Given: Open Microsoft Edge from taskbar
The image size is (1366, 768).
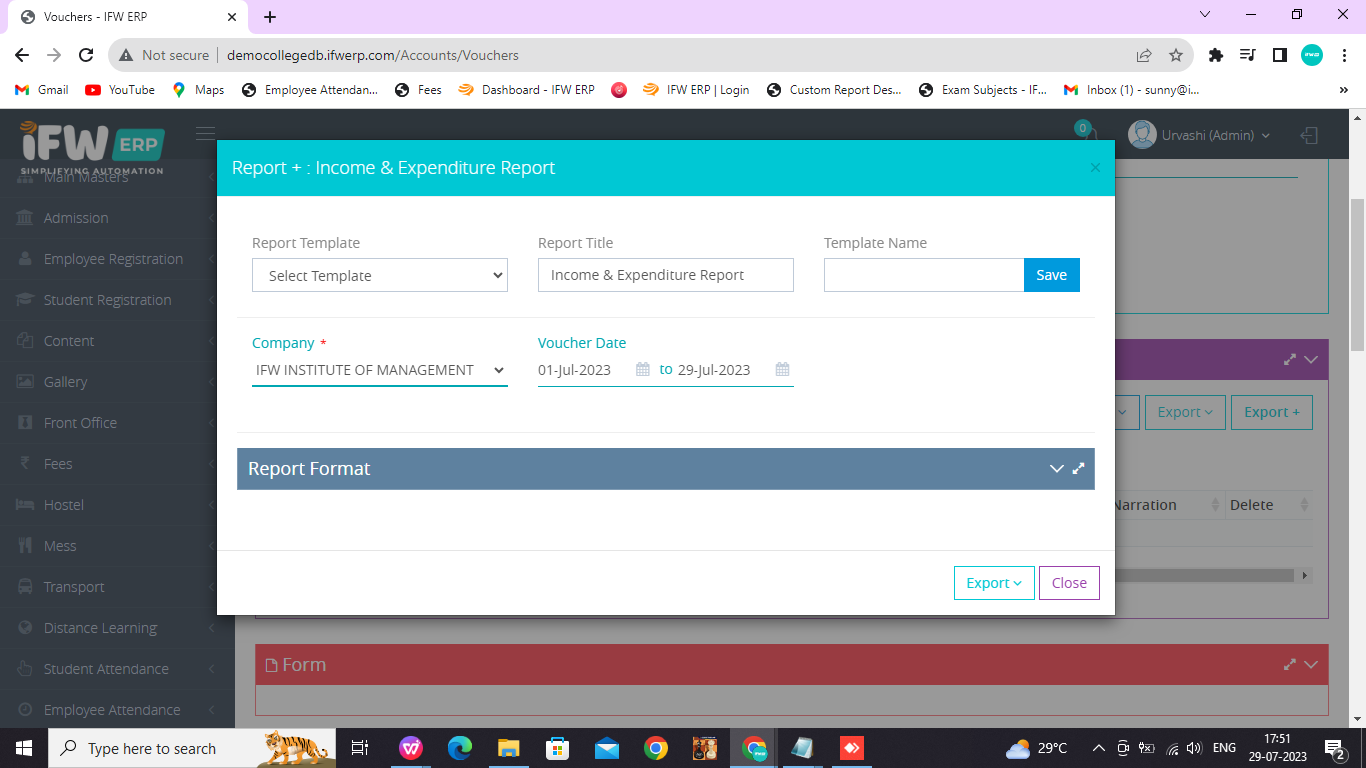Looking at the screenshot, I should [x=460, y=748].
